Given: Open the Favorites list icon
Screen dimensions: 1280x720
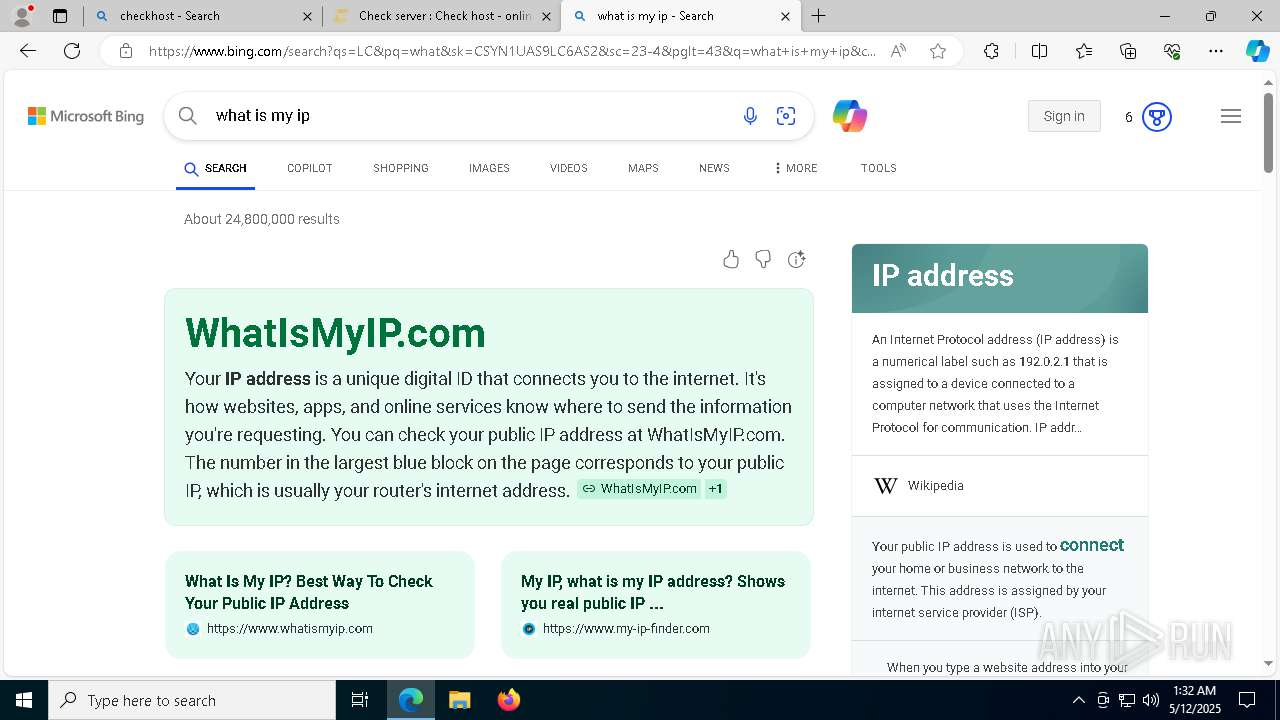Looking at the screenshot, I should (x=1084, y=51).
